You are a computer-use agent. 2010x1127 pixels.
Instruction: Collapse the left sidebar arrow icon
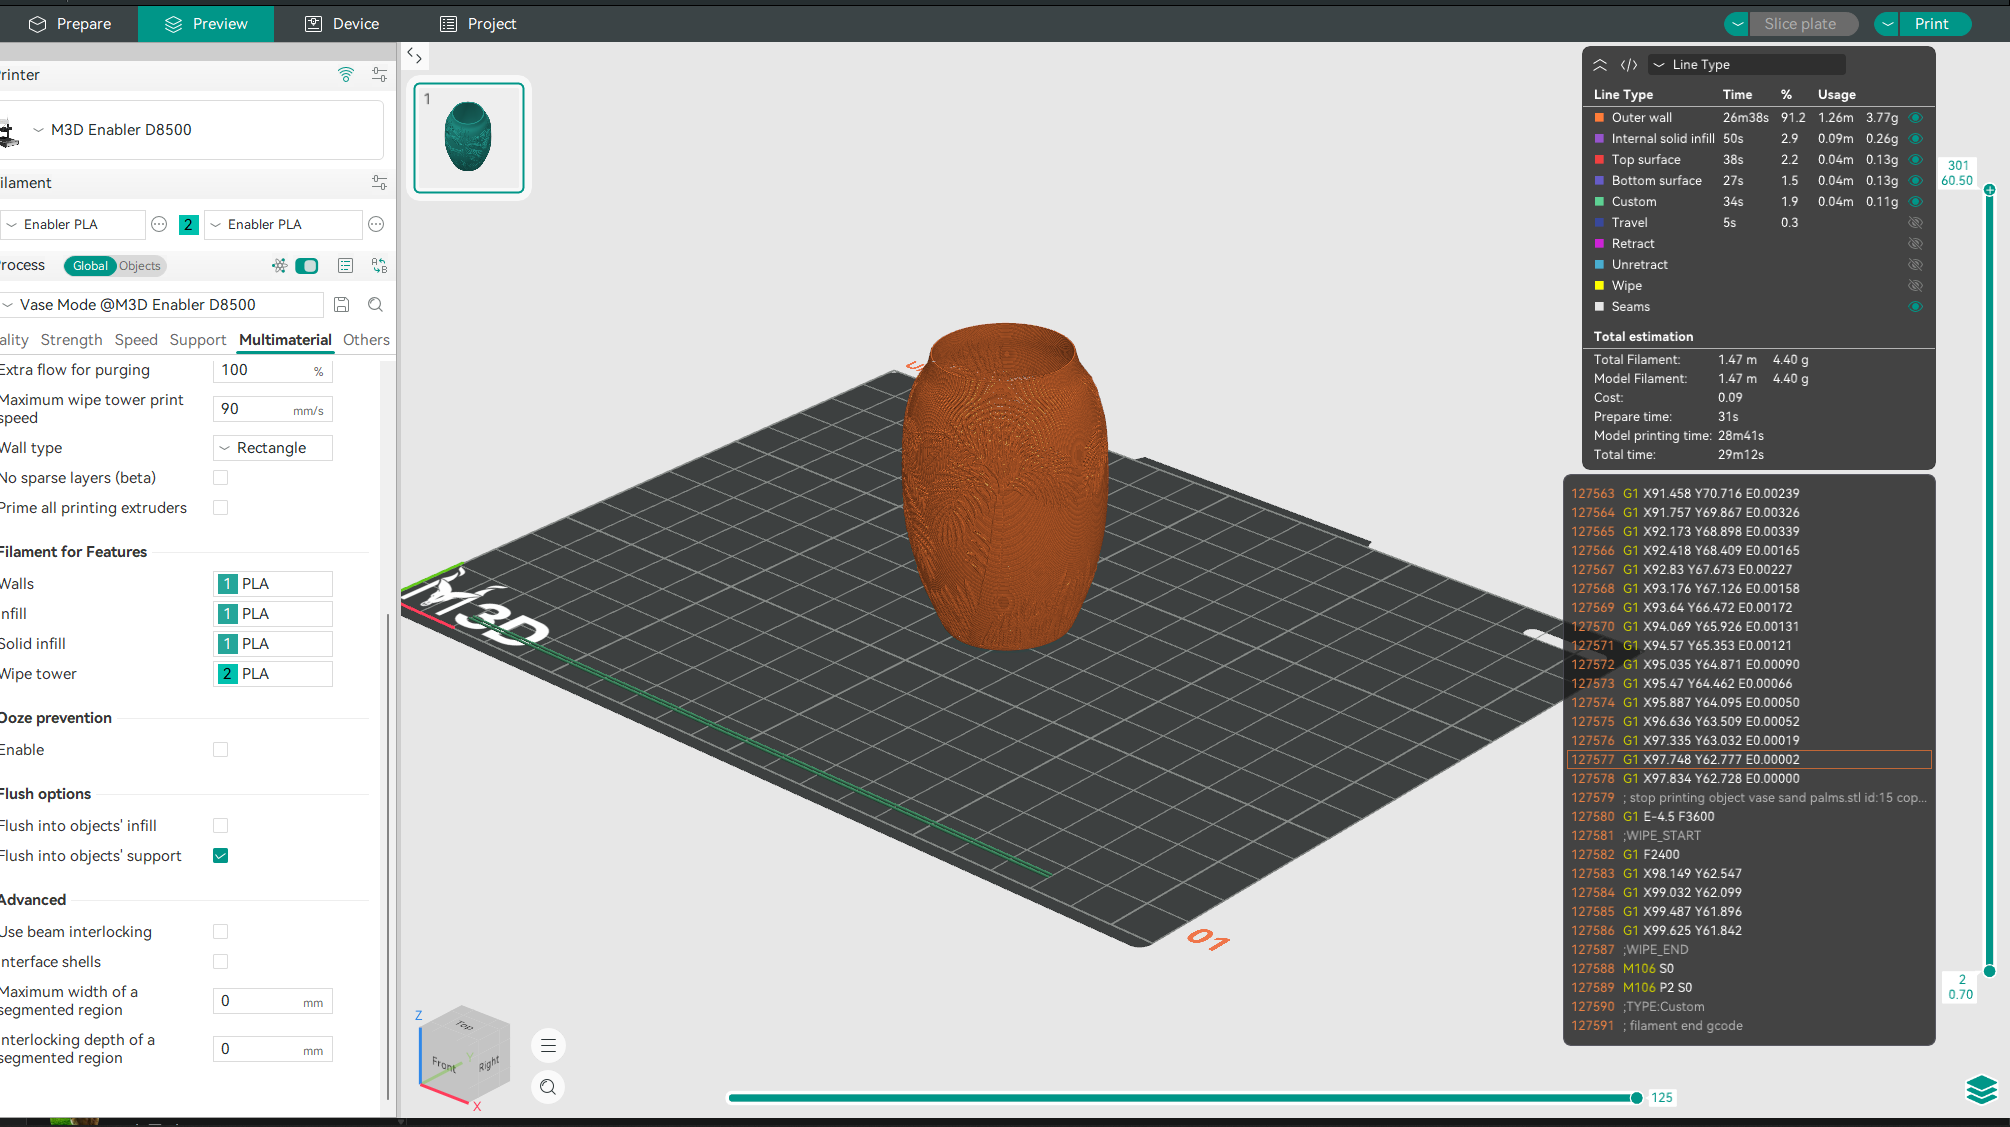(x=415, y=56)
